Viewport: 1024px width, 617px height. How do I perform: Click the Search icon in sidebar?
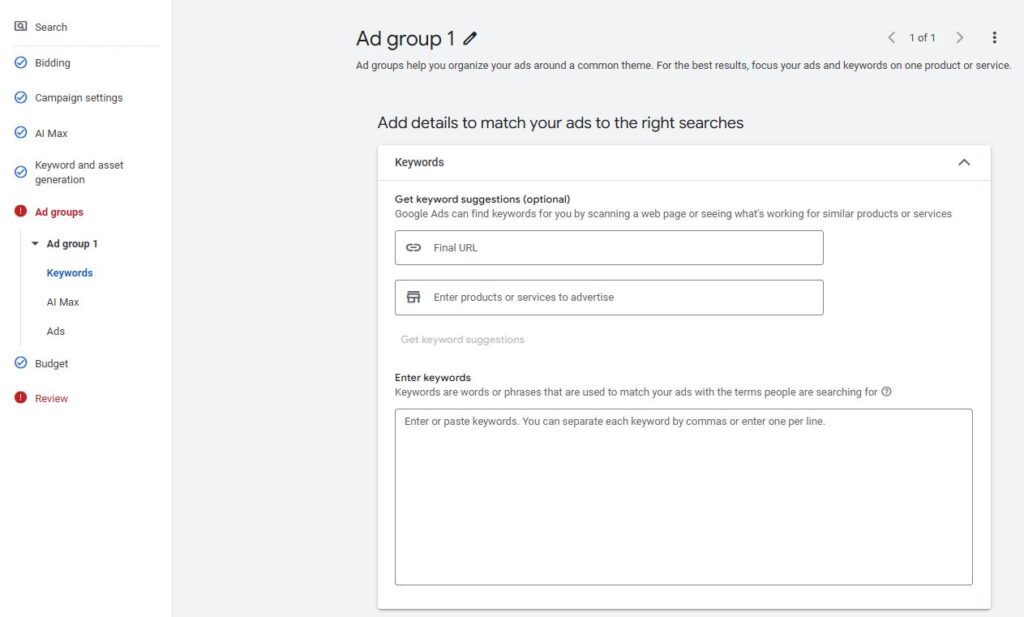point(21,27)
